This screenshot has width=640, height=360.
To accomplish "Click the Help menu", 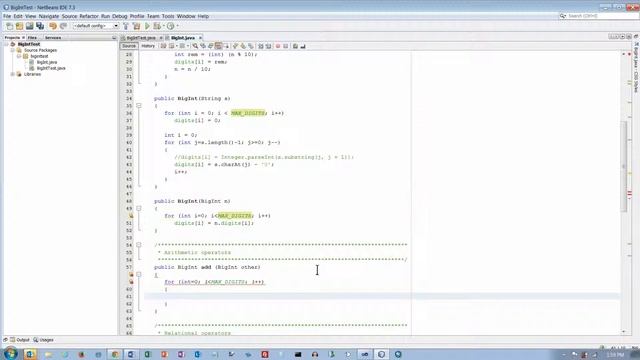I will click(x=203, y=16).
